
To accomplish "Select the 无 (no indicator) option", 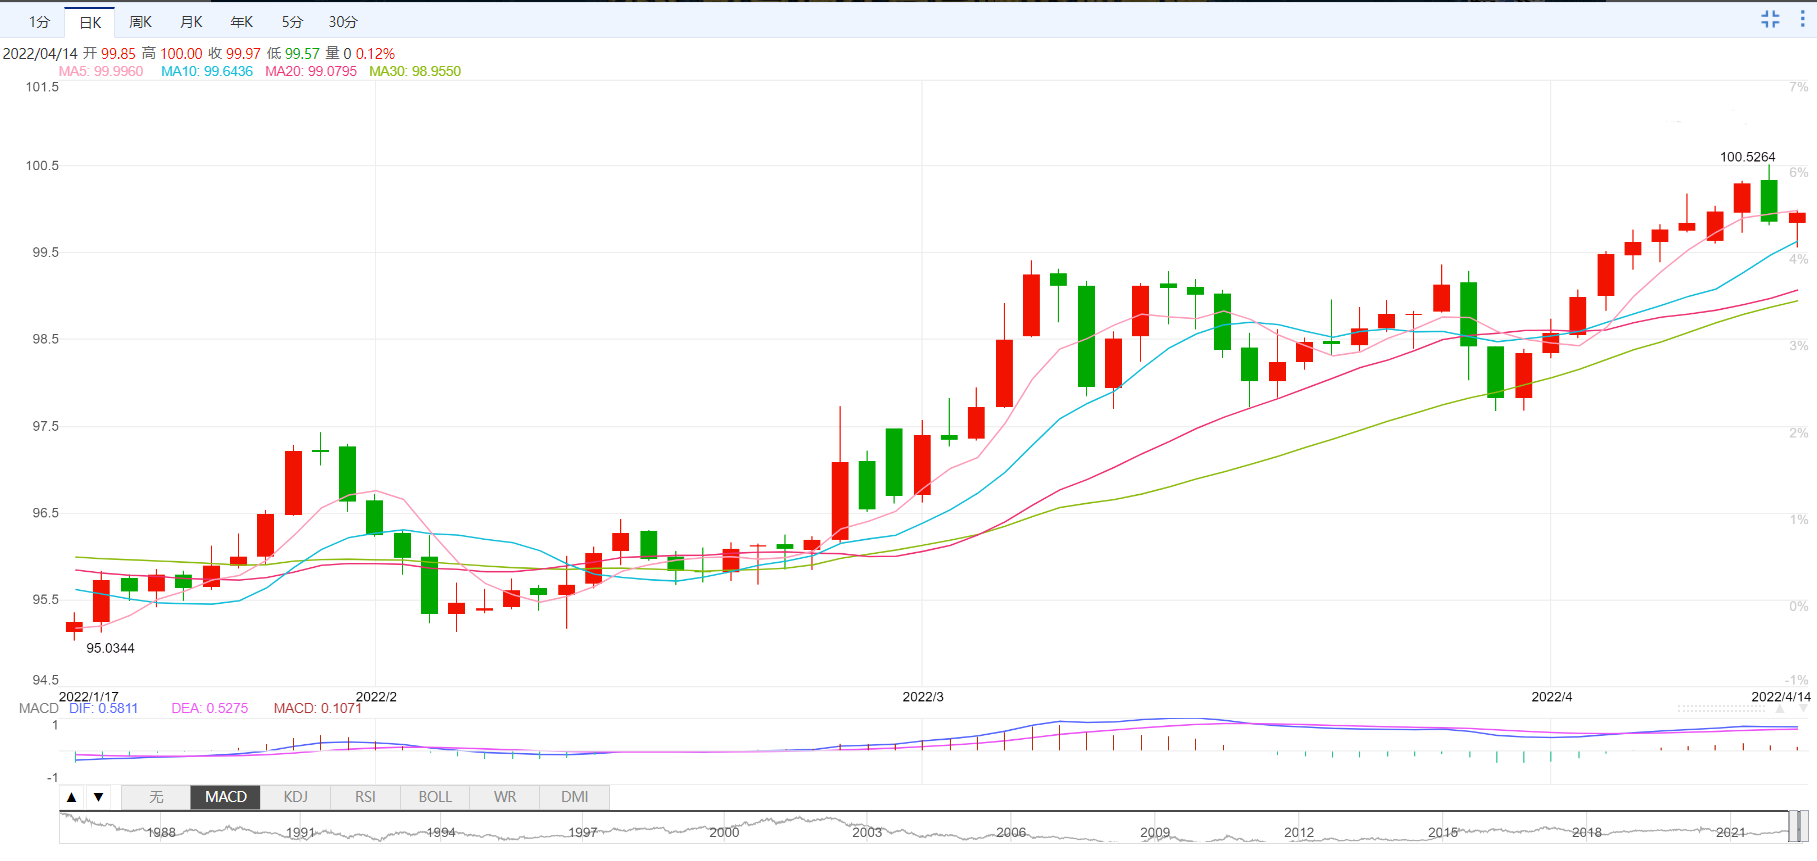I will point(156,797).
